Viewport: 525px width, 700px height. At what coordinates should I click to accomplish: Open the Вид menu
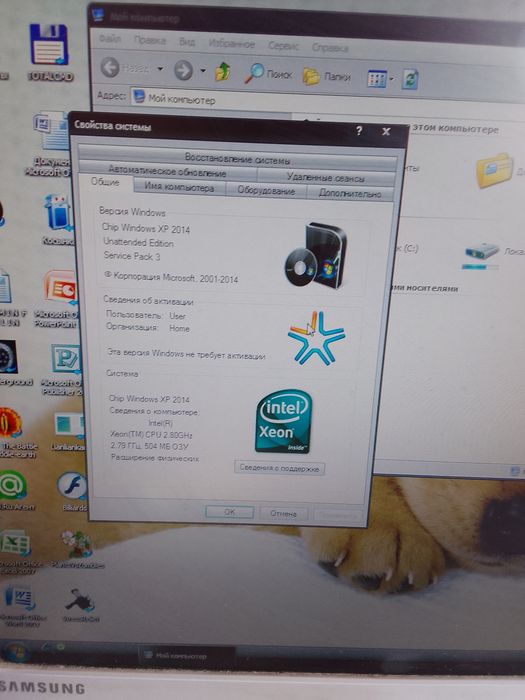tap(187, 42)
